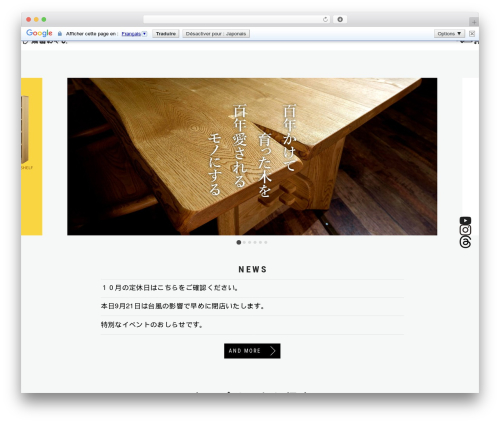
Task: Select the fifth carousel slide dot
Action: (260, 242)
